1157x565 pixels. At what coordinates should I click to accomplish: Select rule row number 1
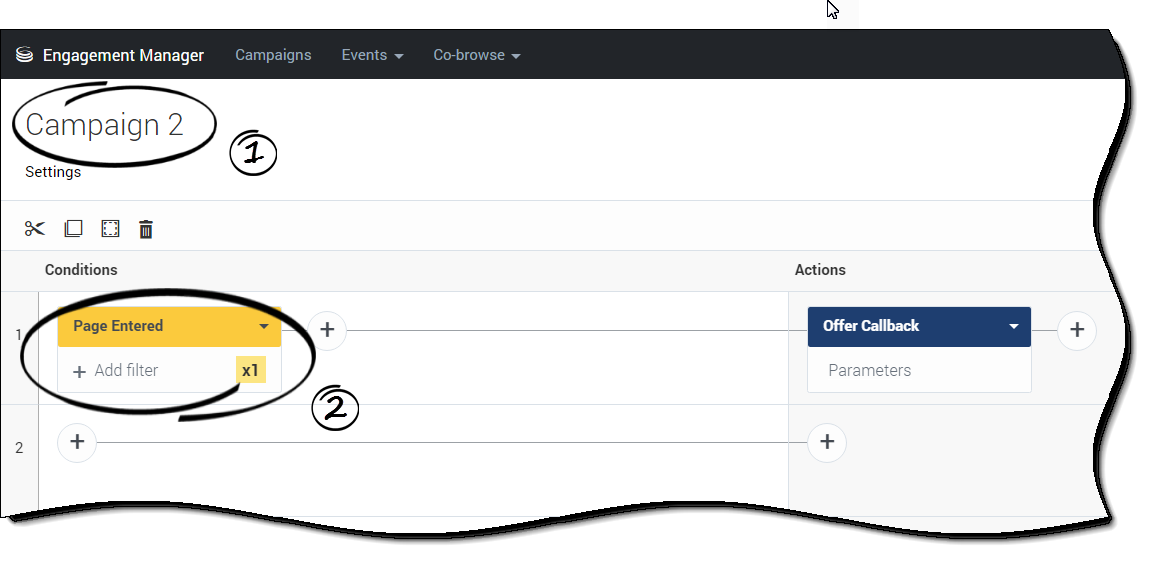pos(19,334)
